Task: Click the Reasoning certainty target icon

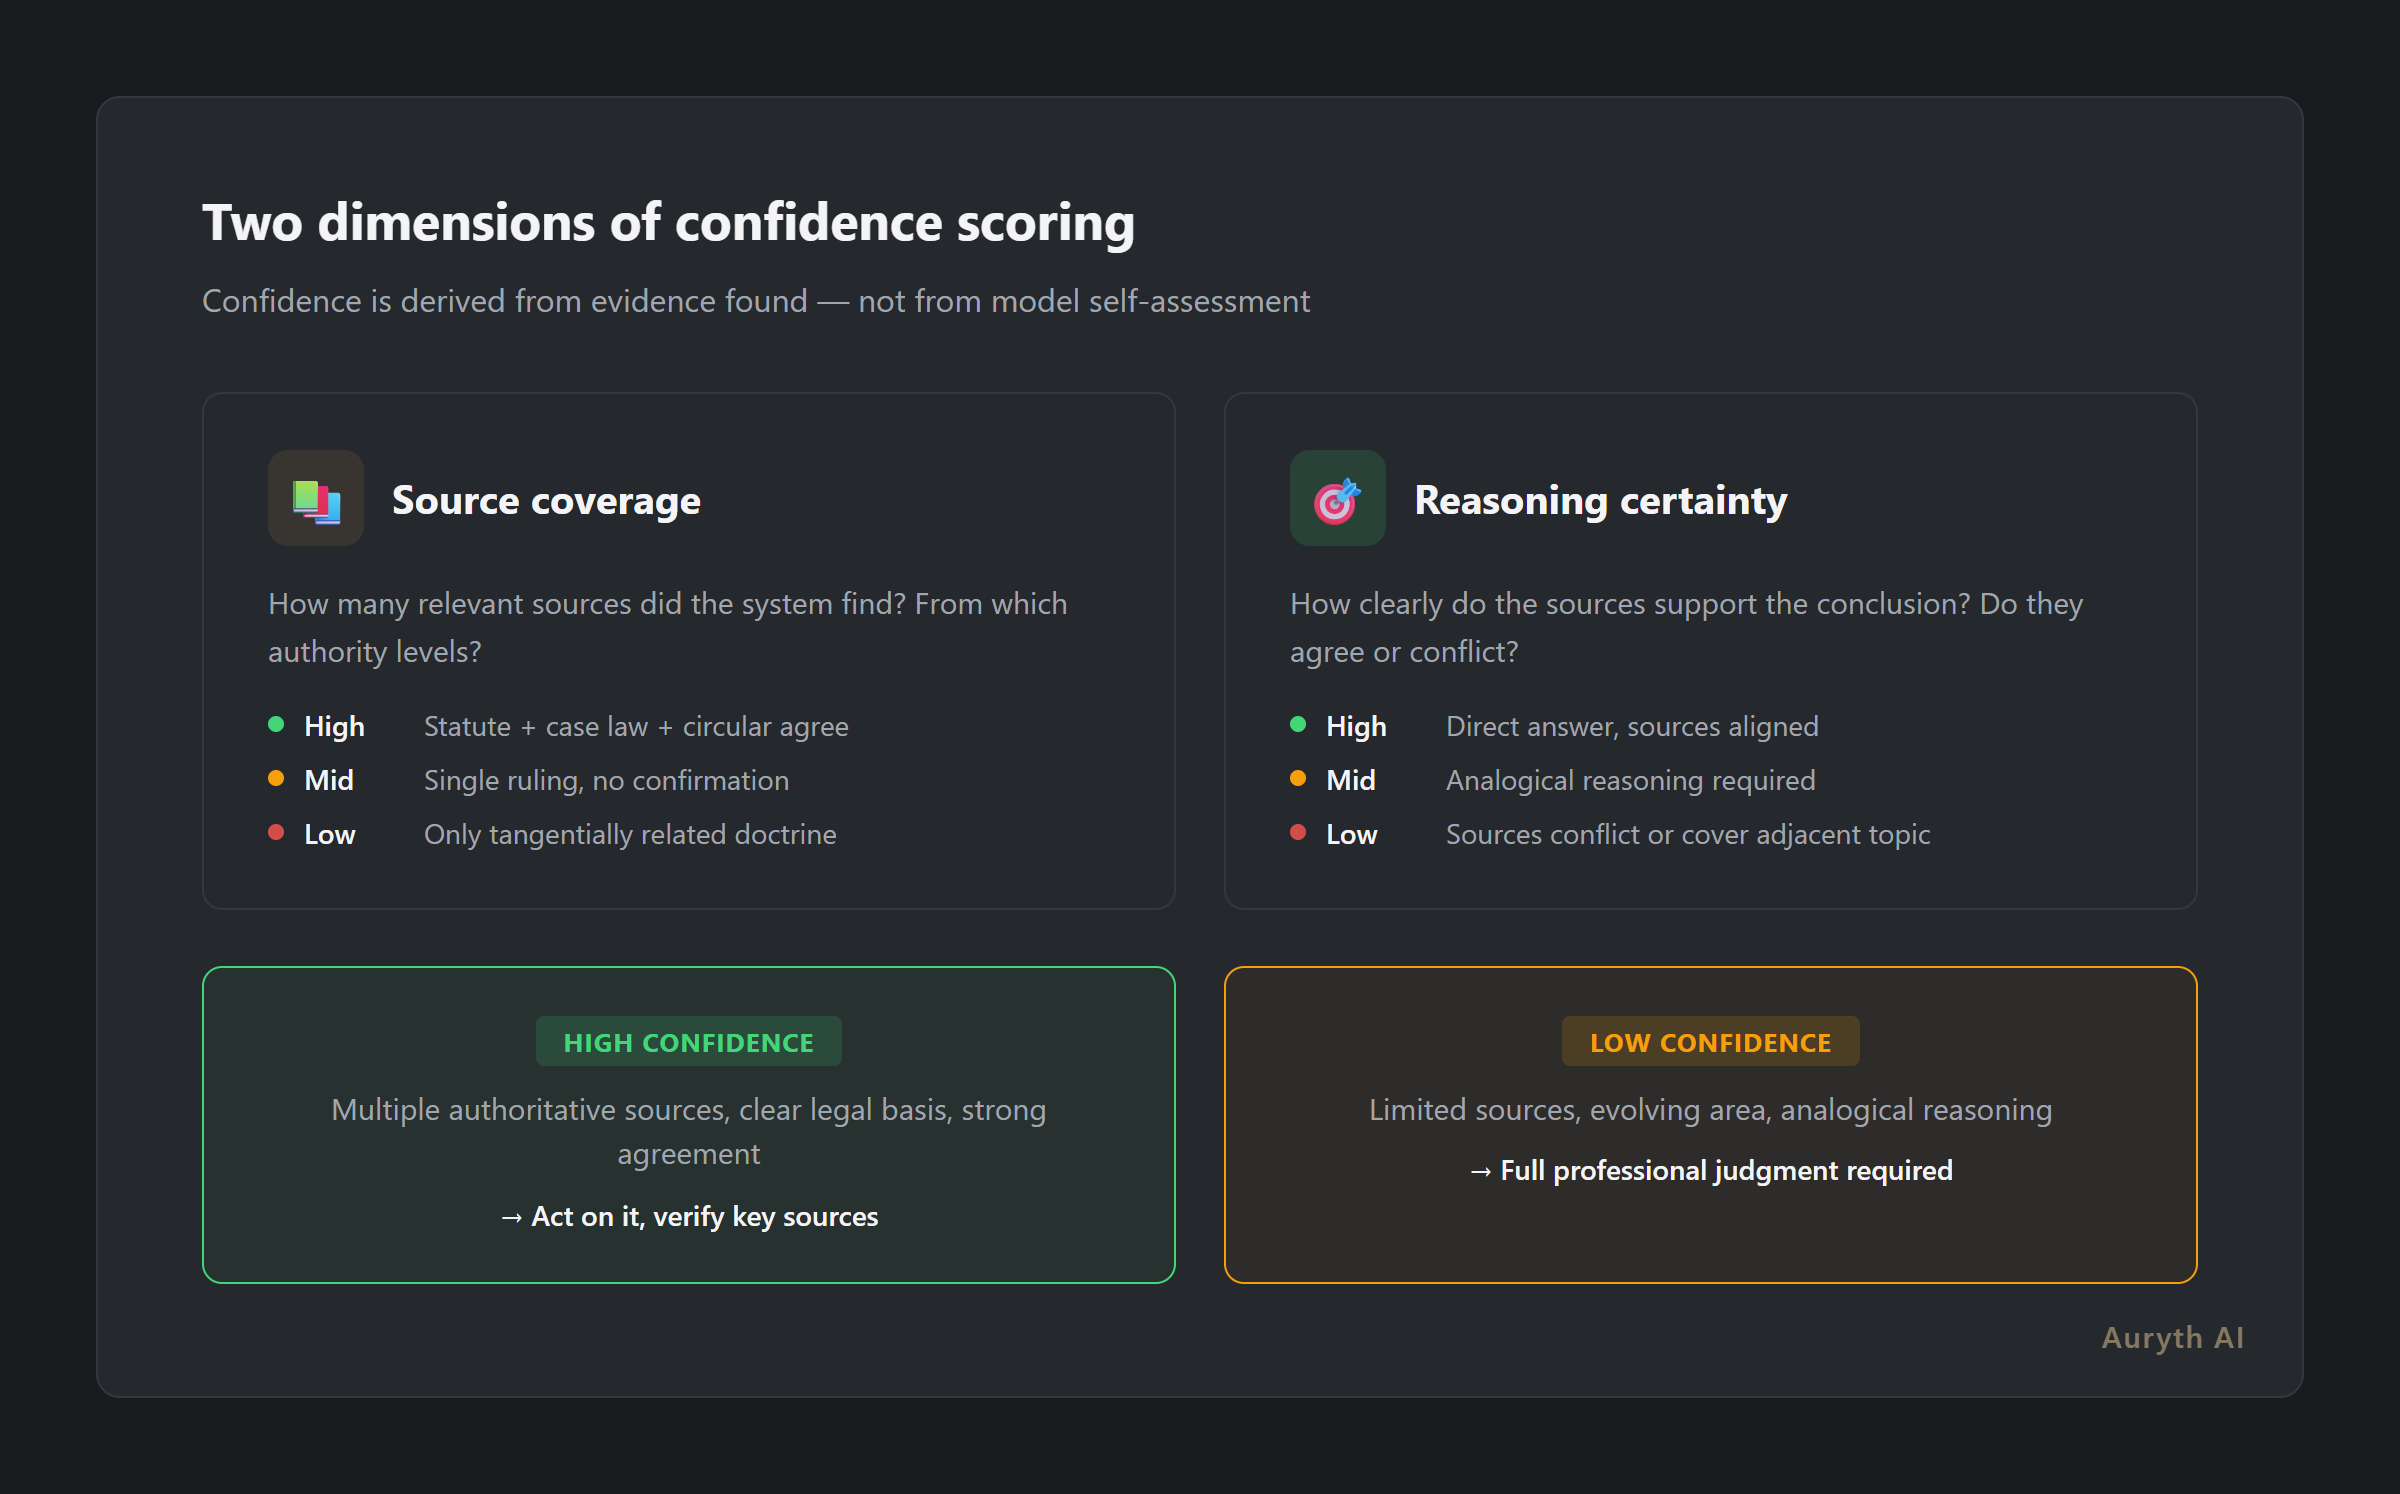Action: click(x=1337, y=498)
